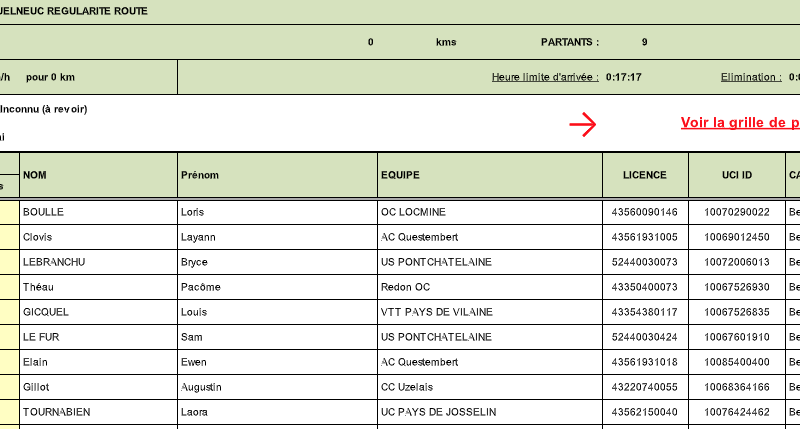Image resolution: width=800 pixels, height=429 pixels.
Task: Select the LICENCE column header
Action: tap(644, 175)
